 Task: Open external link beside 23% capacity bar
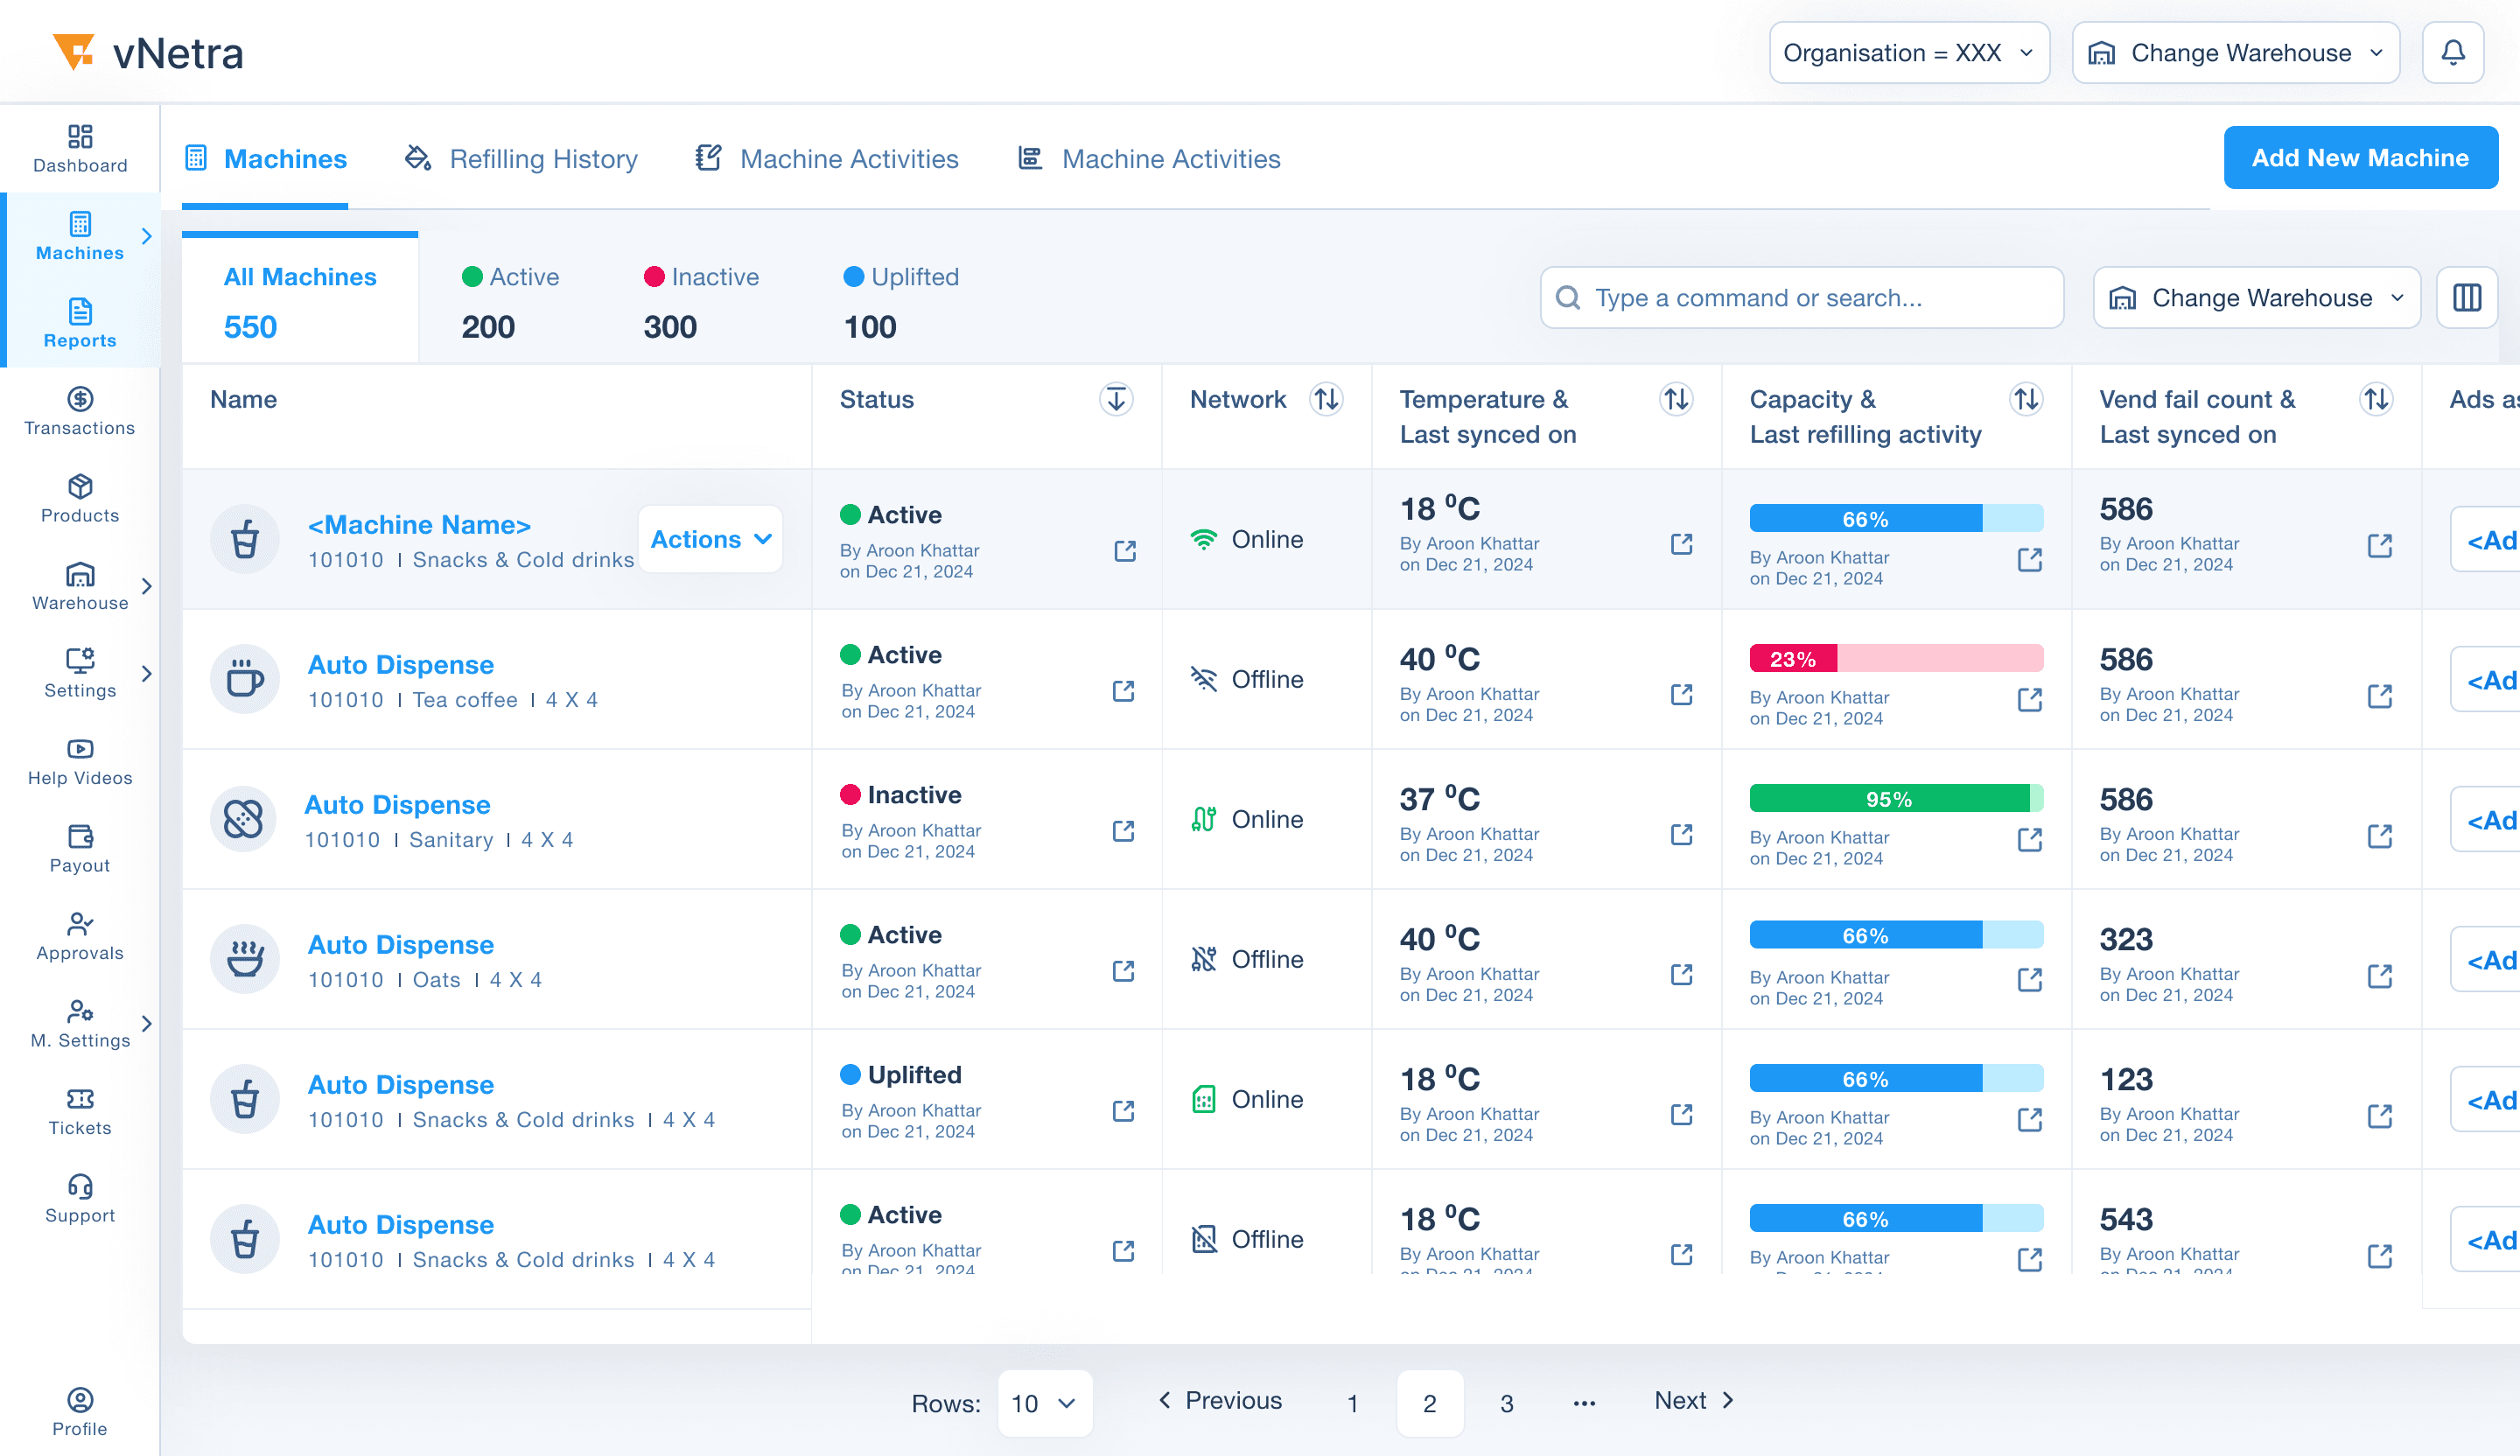click(2029, 700)
